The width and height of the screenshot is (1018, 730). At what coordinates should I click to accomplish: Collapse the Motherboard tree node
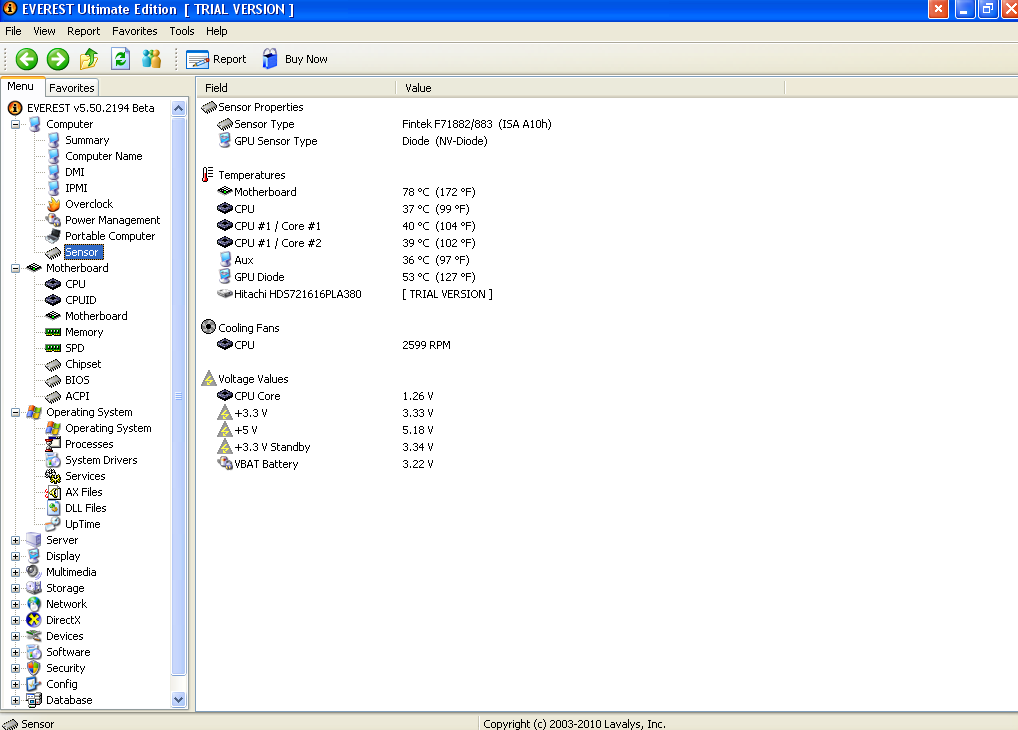pos(16,268)
